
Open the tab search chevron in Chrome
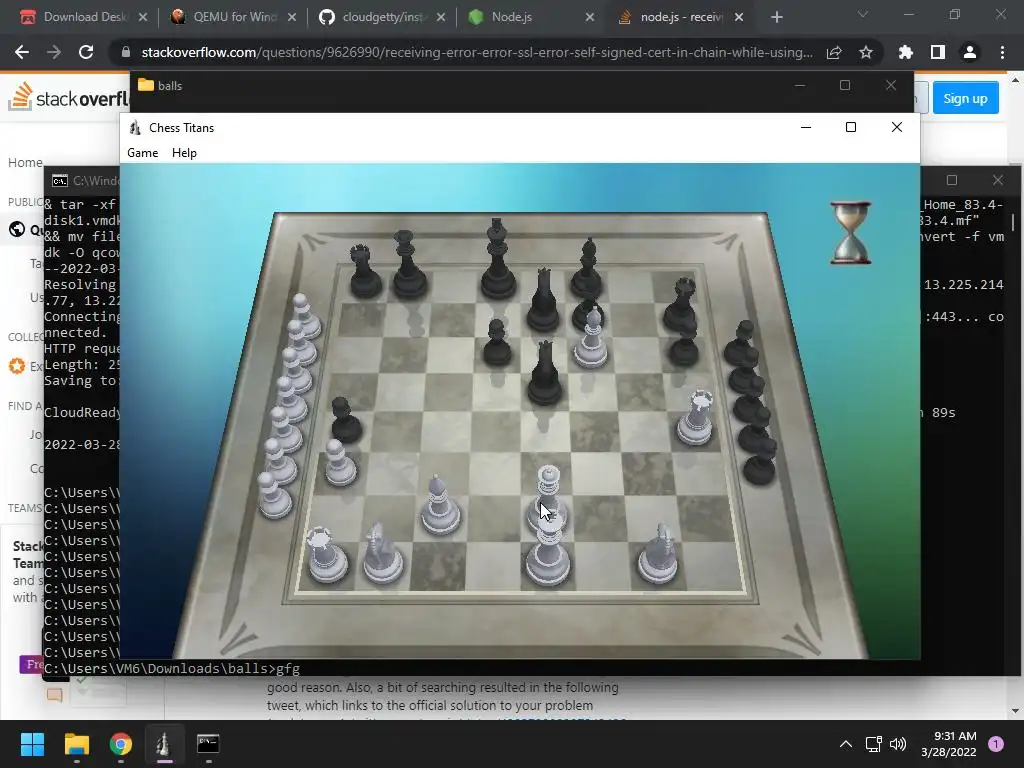(863, 14)
